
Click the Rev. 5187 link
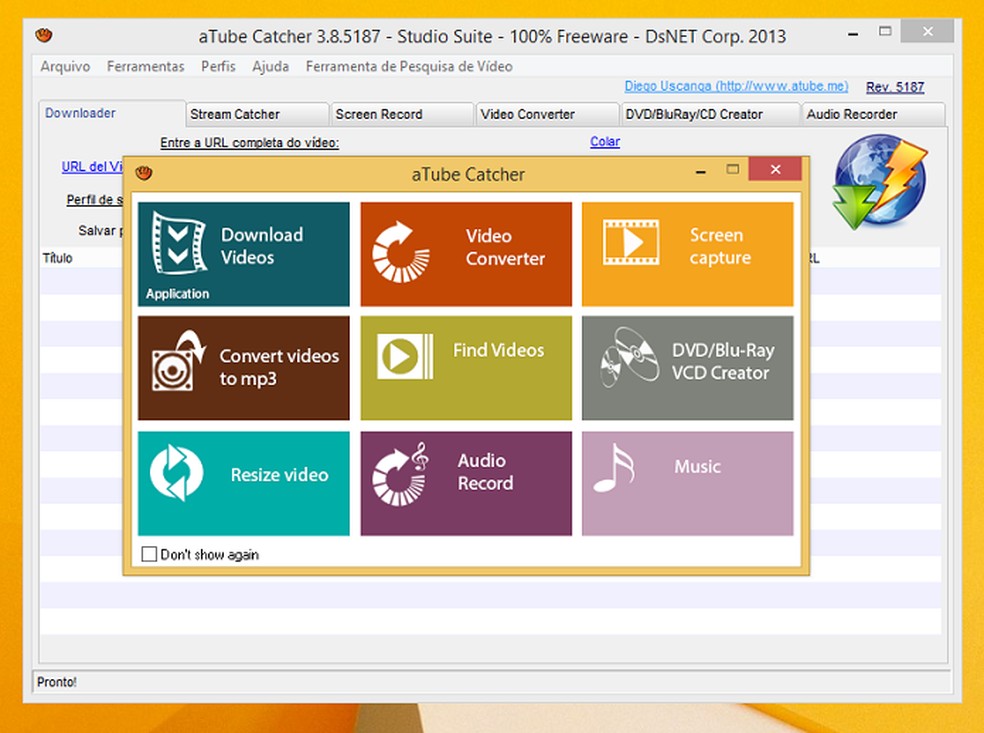click(895, 88)
